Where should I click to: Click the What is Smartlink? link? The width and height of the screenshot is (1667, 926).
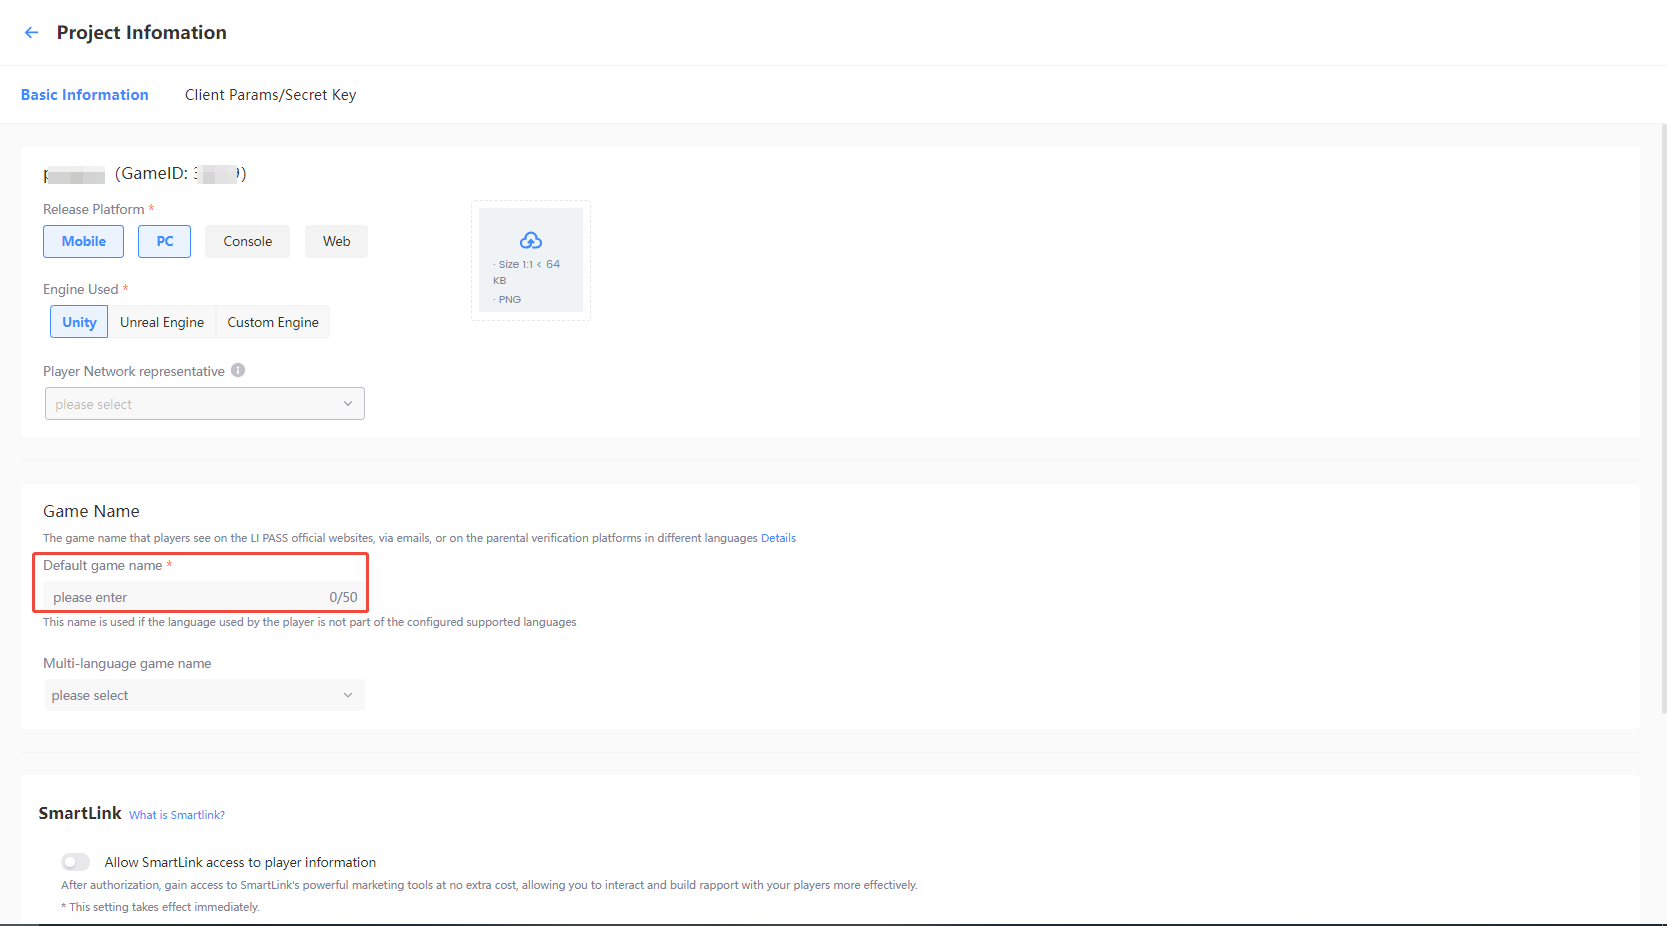(x=177, y=815)
